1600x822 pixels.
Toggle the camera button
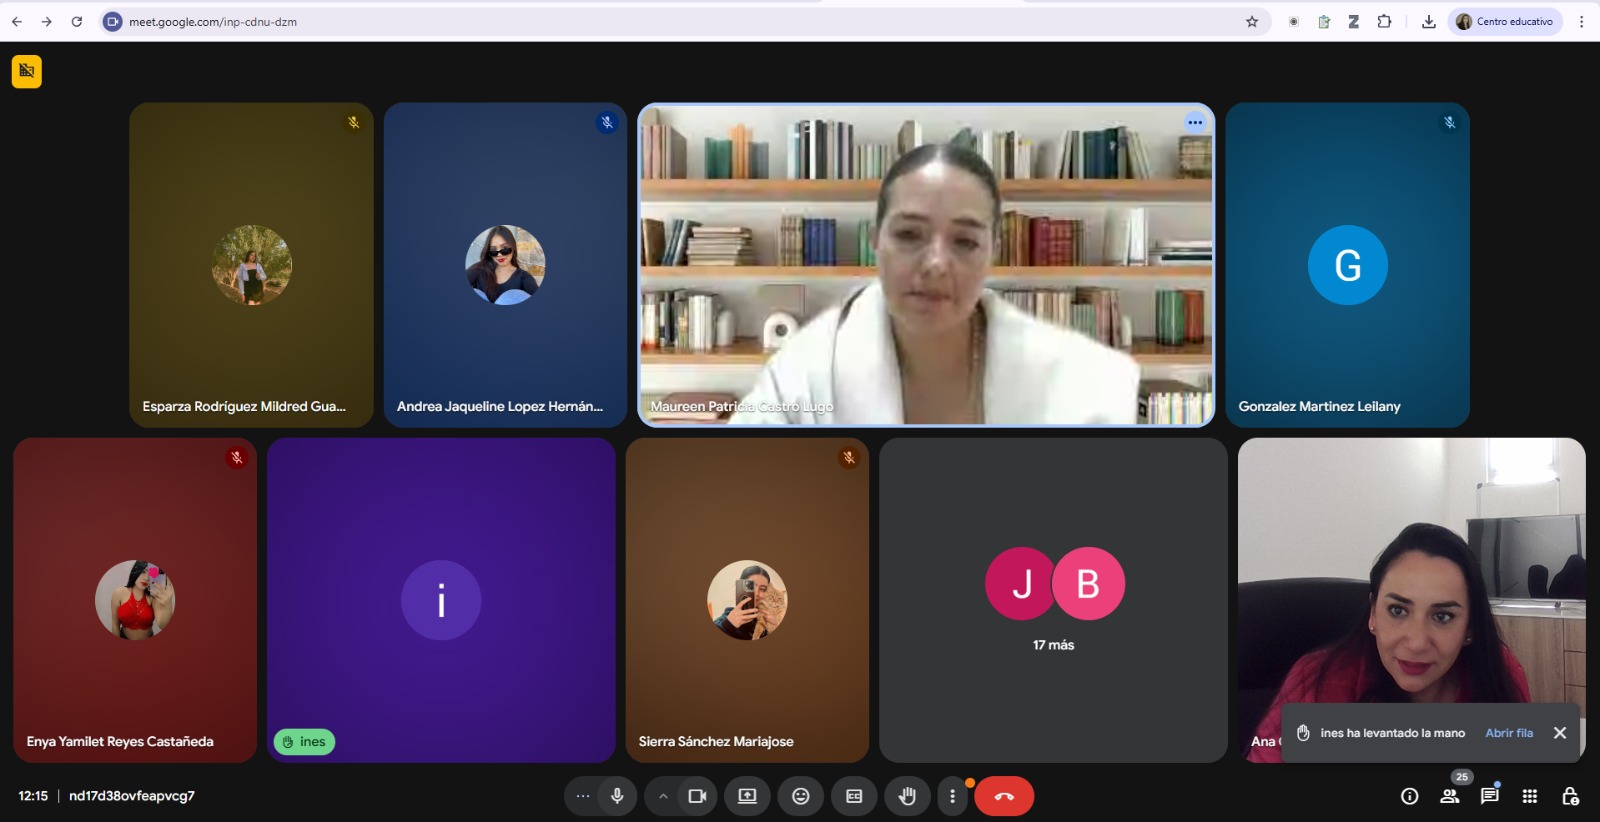(697, 796)
